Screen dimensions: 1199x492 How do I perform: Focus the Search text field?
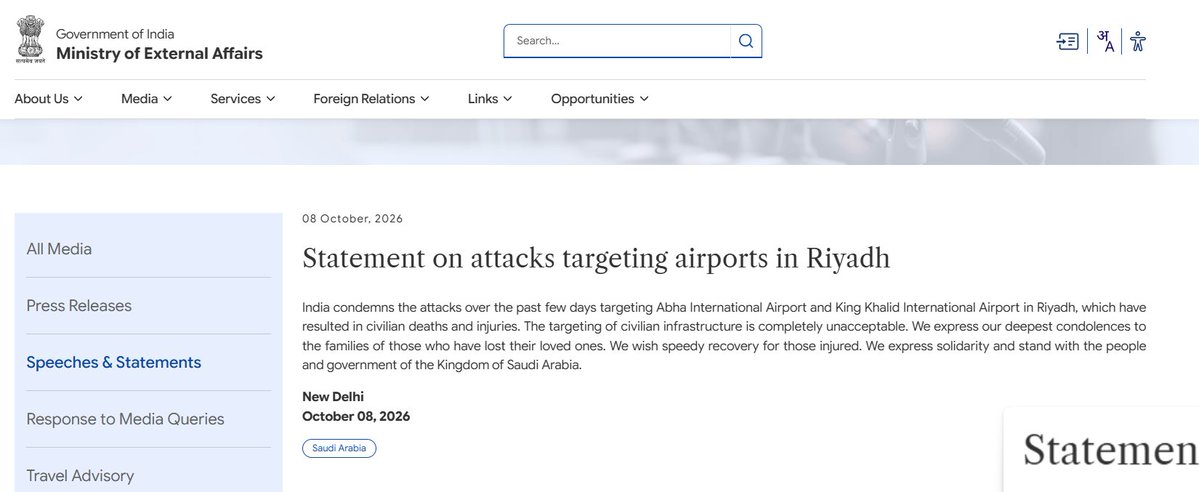tap(616, 41)
